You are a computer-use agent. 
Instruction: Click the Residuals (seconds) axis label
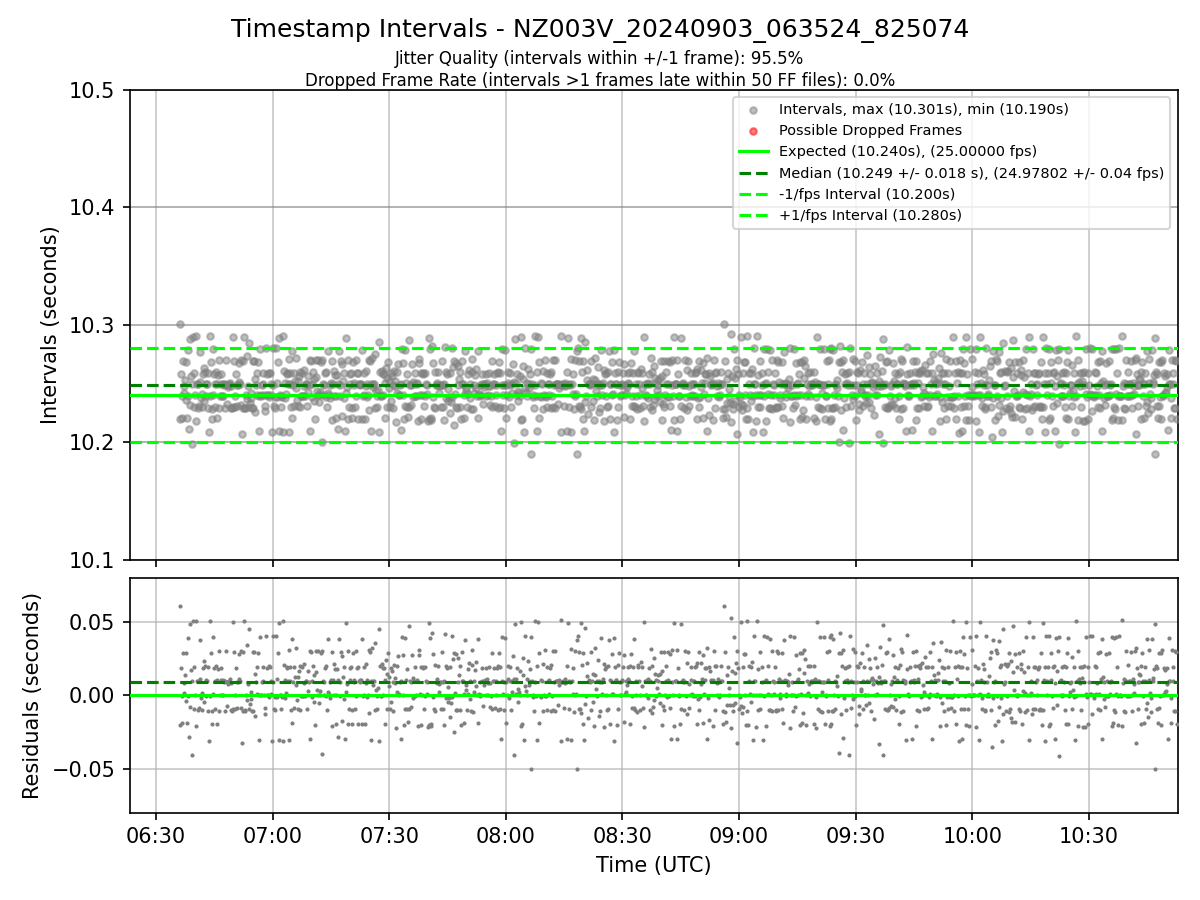coord(31,696)
